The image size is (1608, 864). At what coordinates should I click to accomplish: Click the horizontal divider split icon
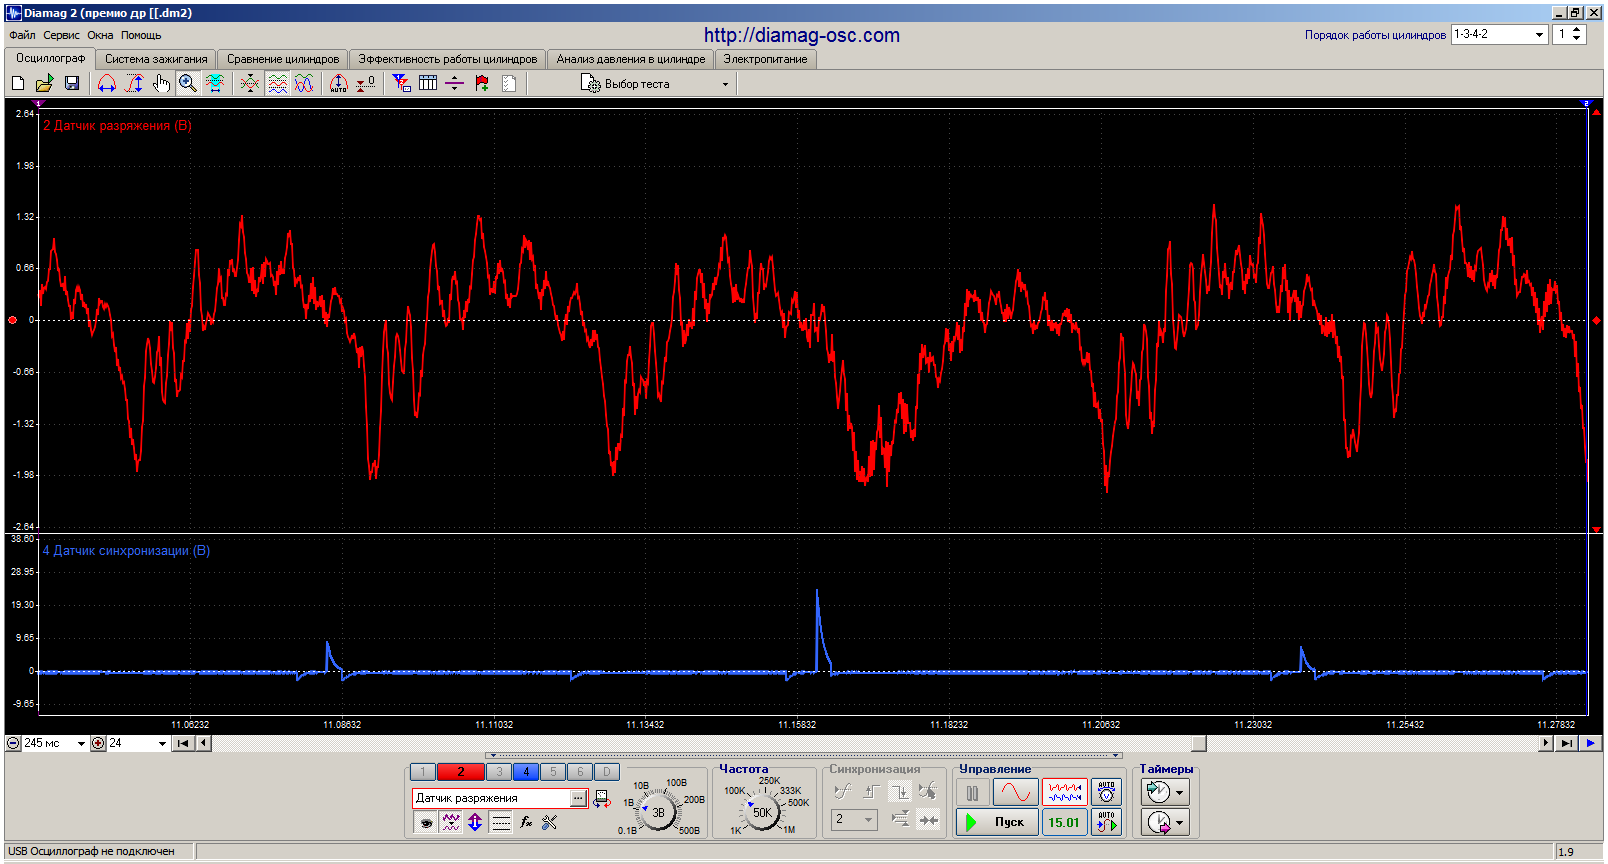[455, 84]
